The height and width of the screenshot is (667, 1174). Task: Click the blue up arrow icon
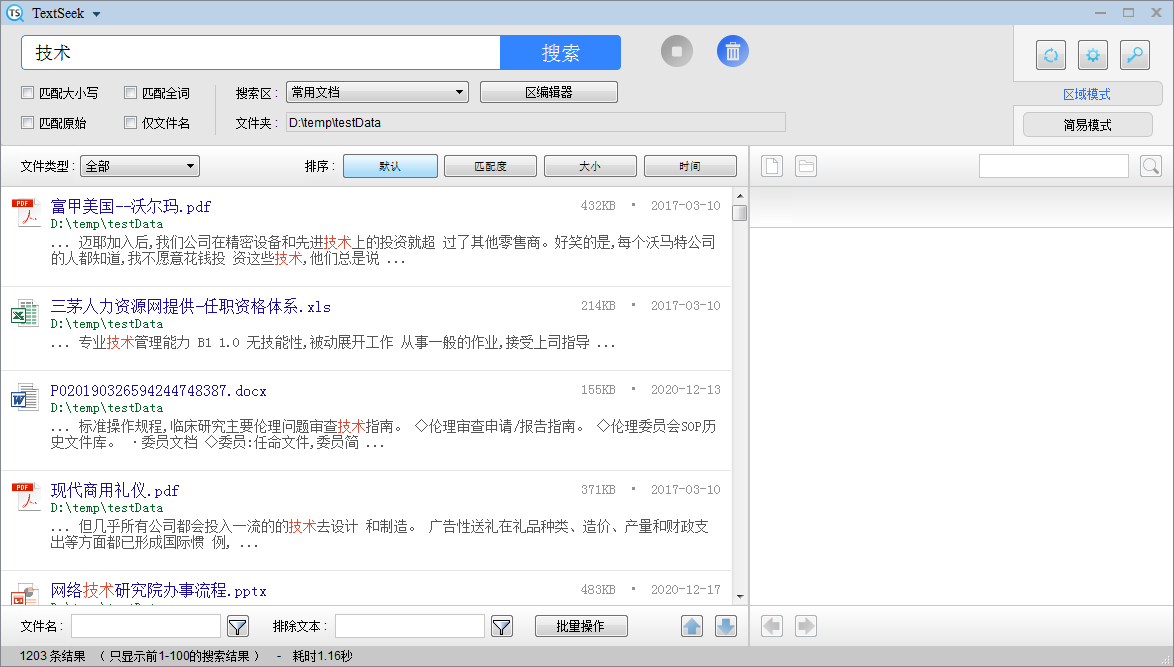click(692, 626)
